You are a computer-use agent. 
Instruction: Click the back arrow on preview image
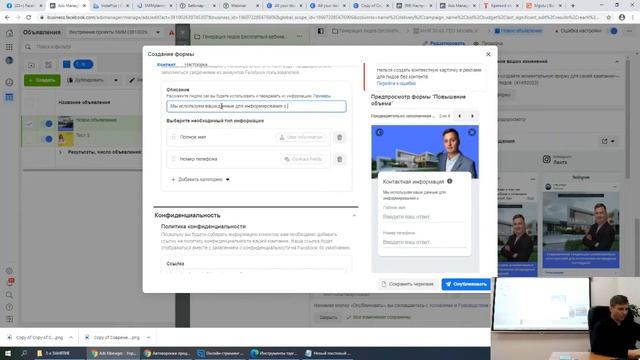379,132
